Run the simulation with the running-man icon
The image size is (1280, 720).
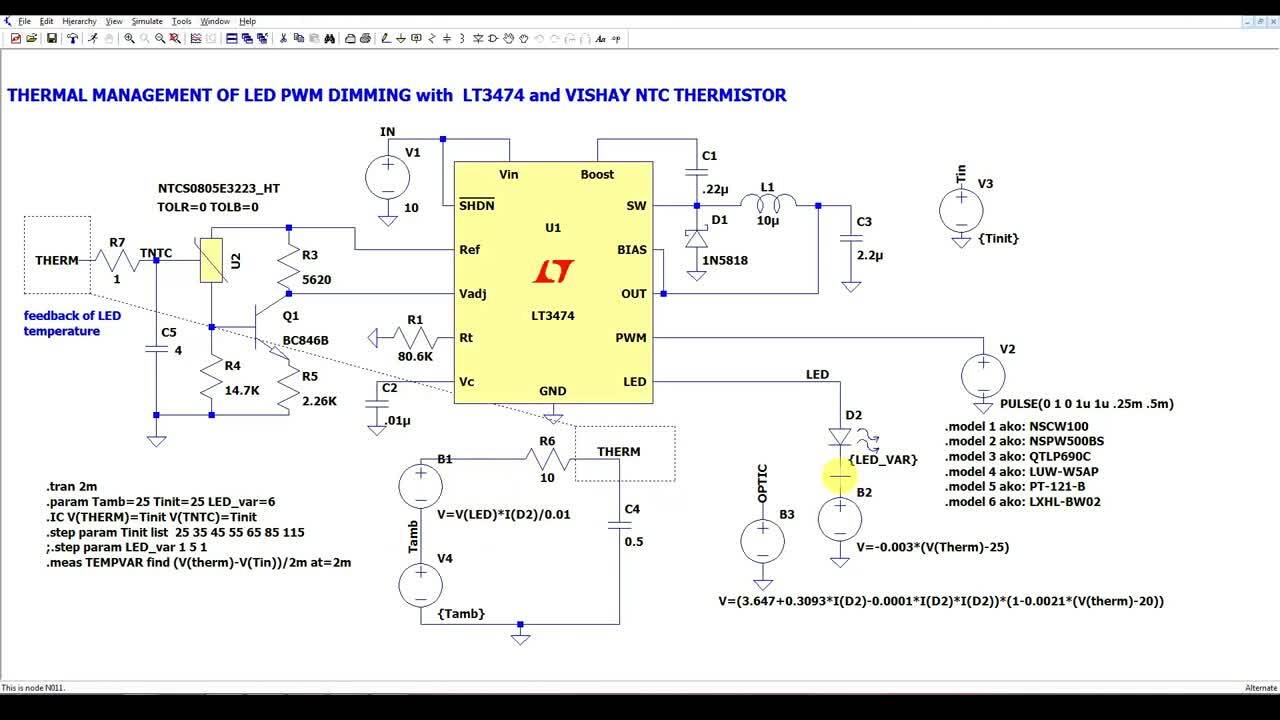[x=93, y=39]
